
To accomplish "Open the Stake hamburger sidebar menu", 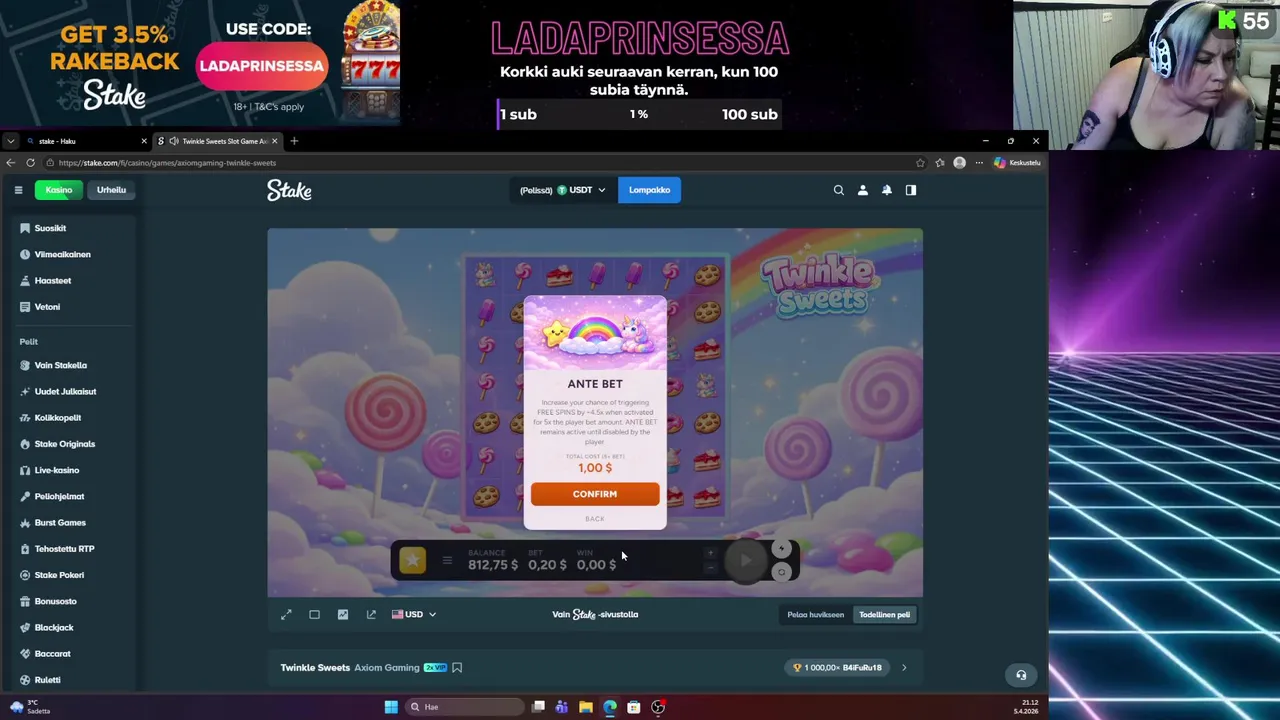I will pos(18,190).
